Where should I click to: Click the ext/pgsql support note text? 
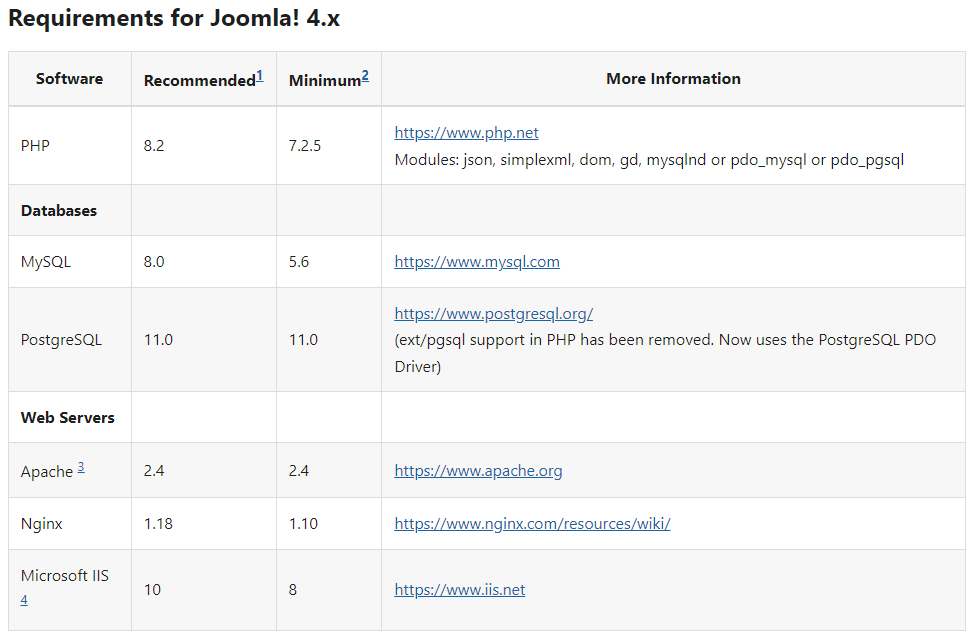click(x=665, y=353)
